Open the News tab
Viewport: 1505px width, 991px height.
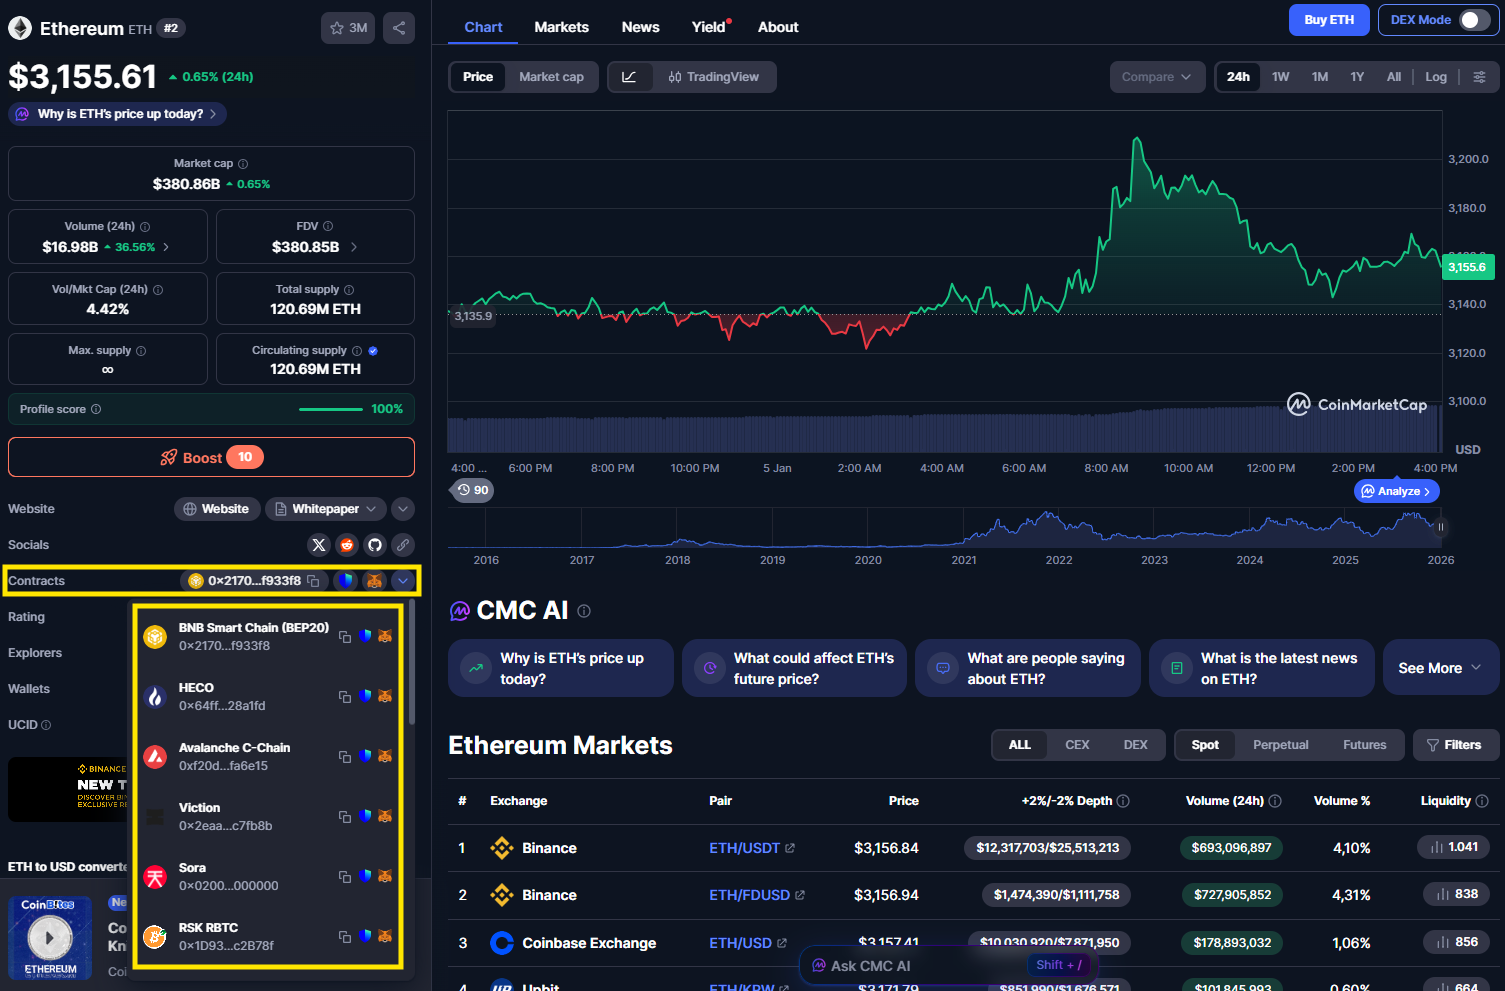[640, 27]
